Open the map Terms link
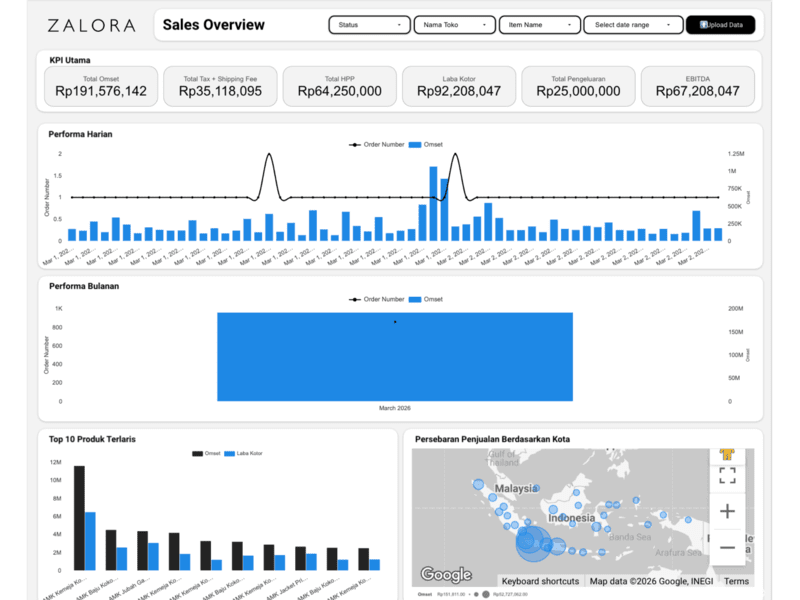Screen dimensions: 800x600 click(x=736, y=581)
